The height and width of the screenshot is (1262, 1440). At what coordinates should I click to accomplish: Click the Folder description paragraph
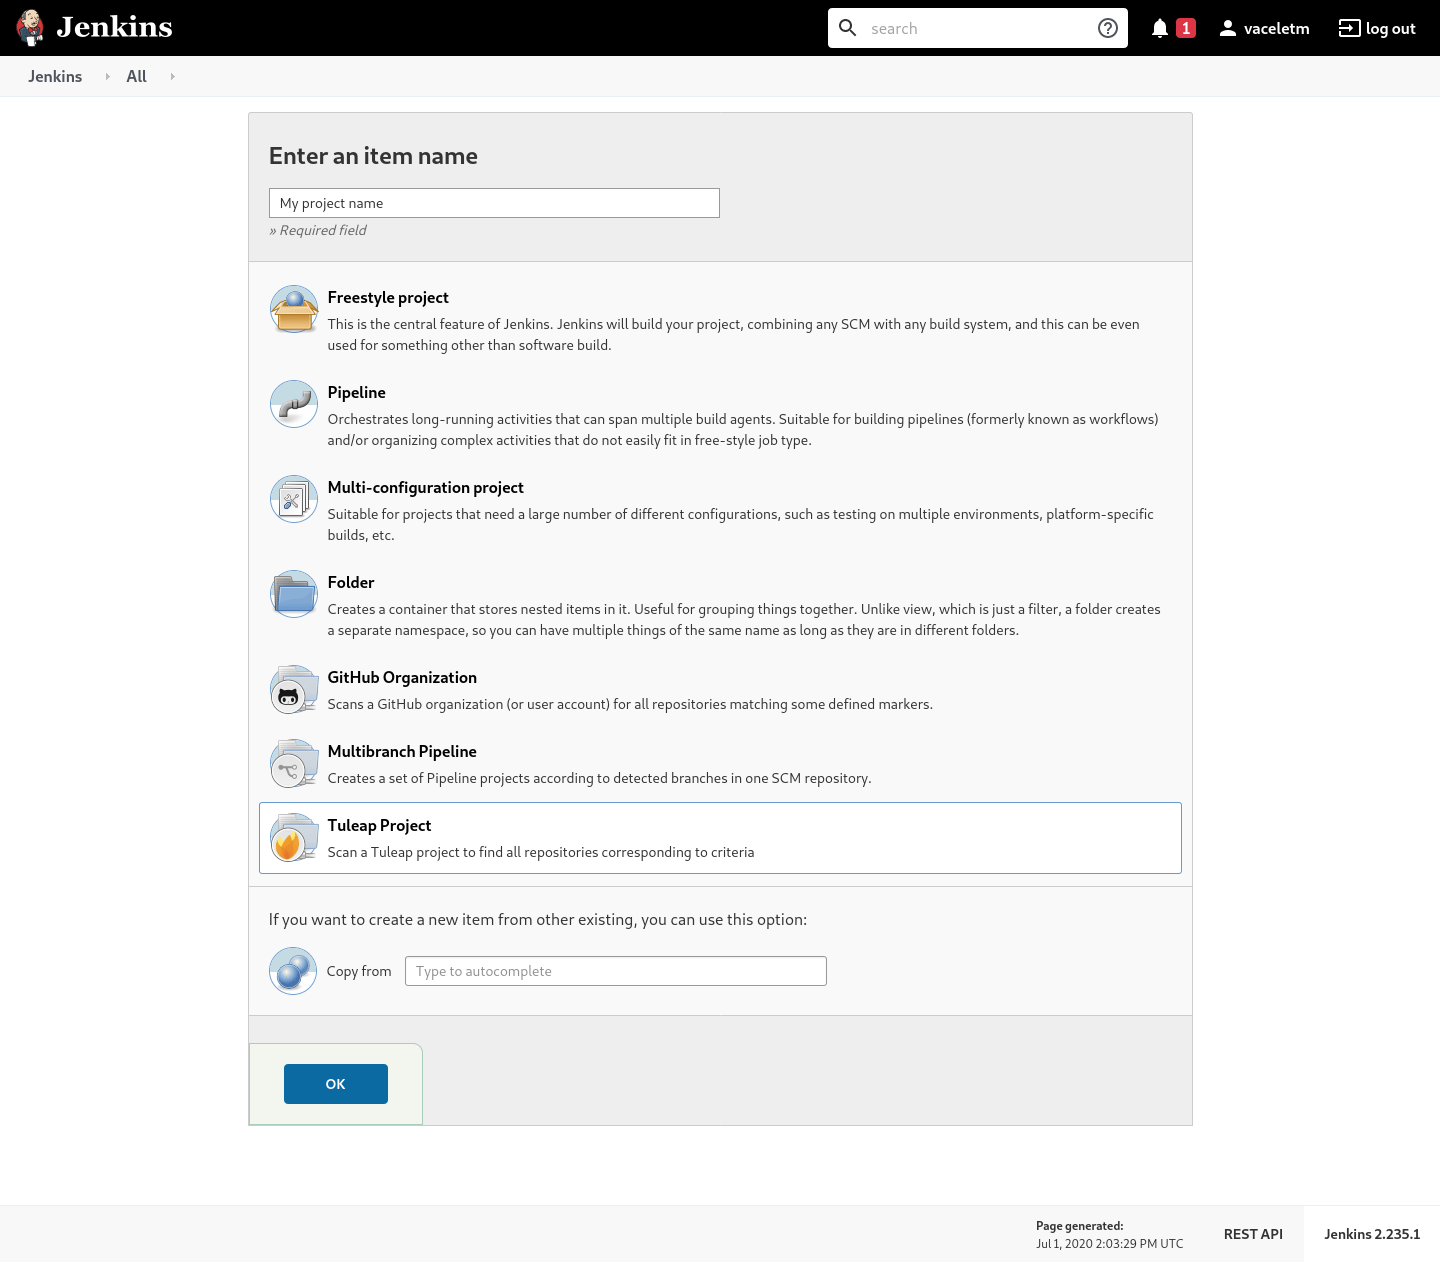click(x=744, y=620)
